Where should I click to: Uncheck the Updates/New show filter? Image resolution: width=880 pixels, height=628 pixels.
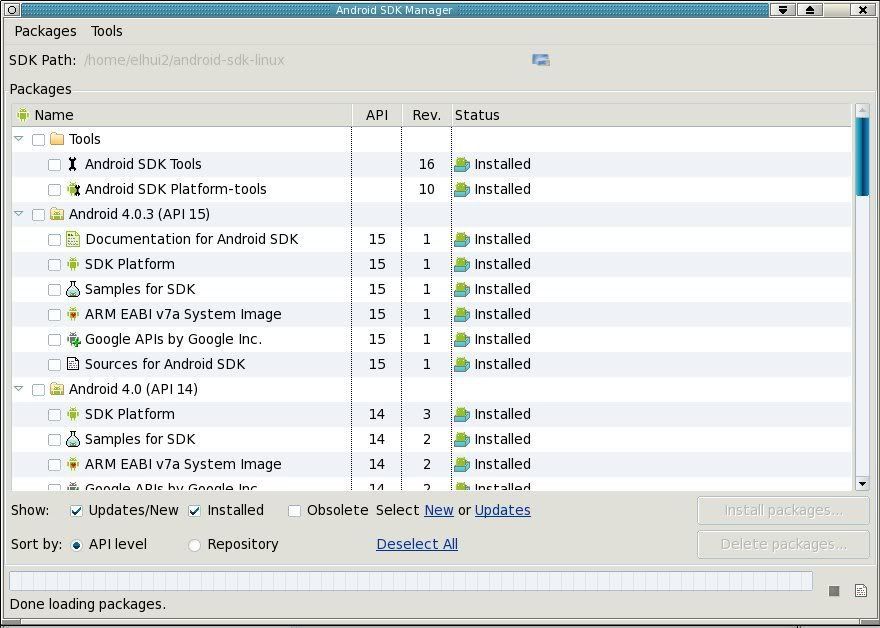click(76, 511)
